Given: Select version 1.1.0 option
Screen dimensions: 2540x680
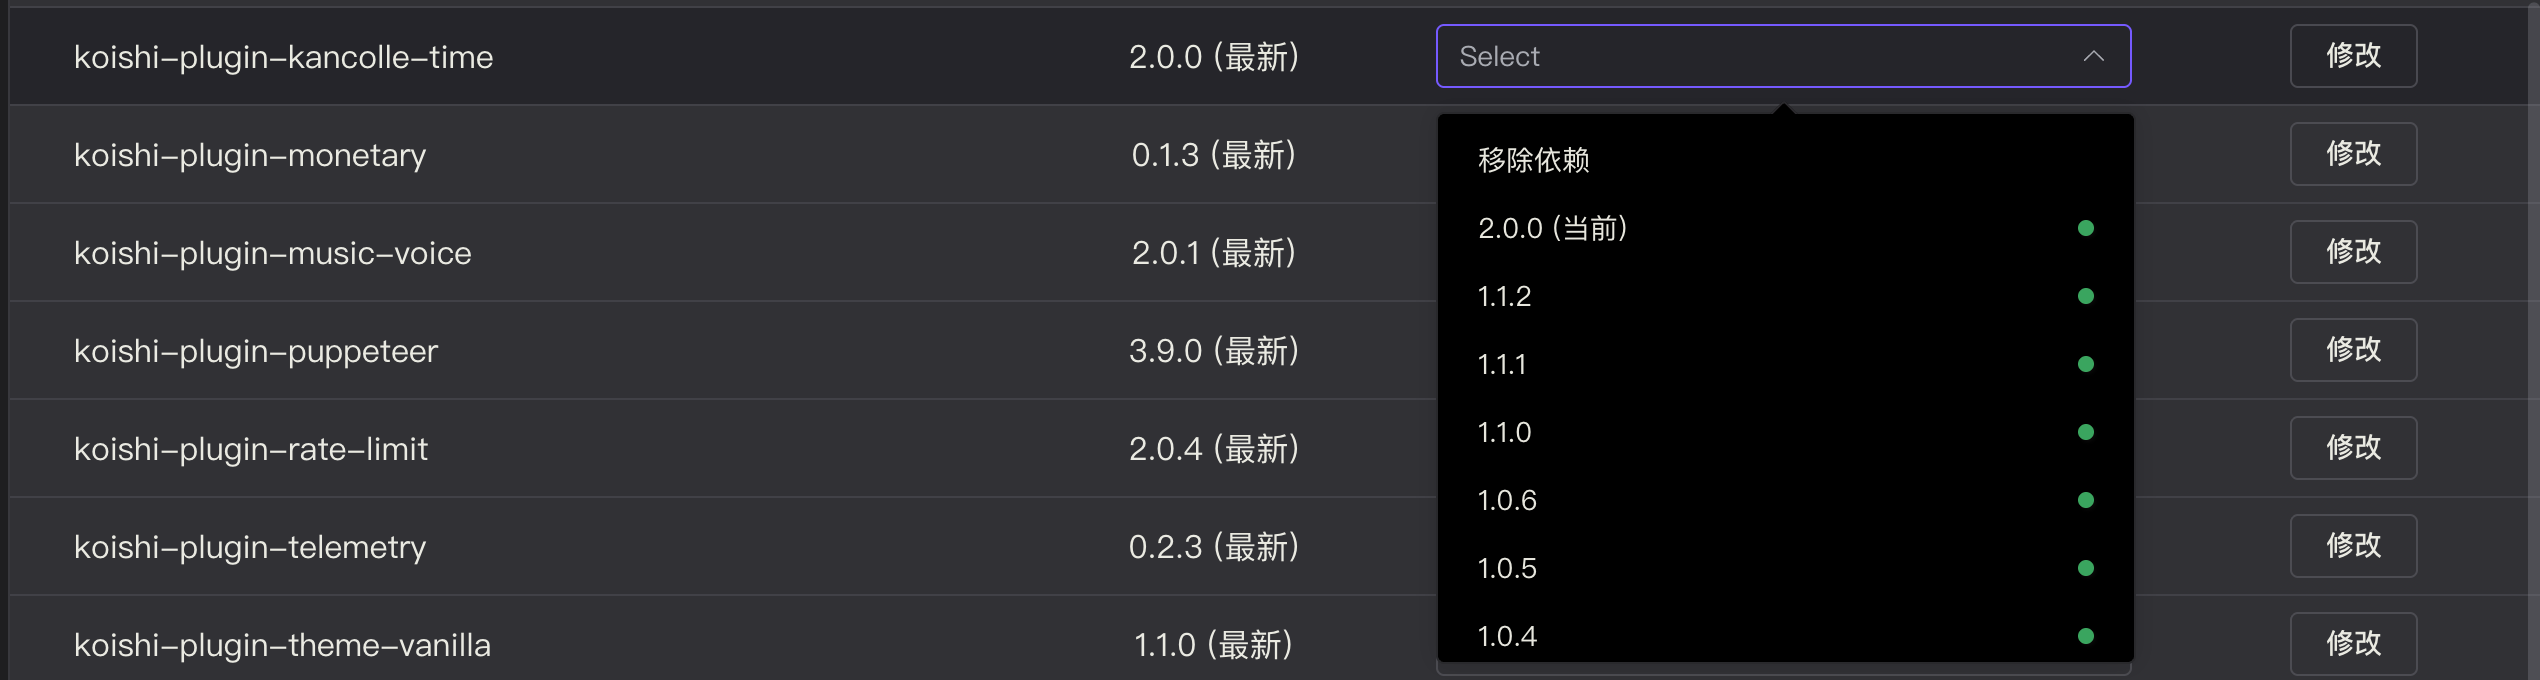Looking at the screenshot, I should click(1785, 432).
